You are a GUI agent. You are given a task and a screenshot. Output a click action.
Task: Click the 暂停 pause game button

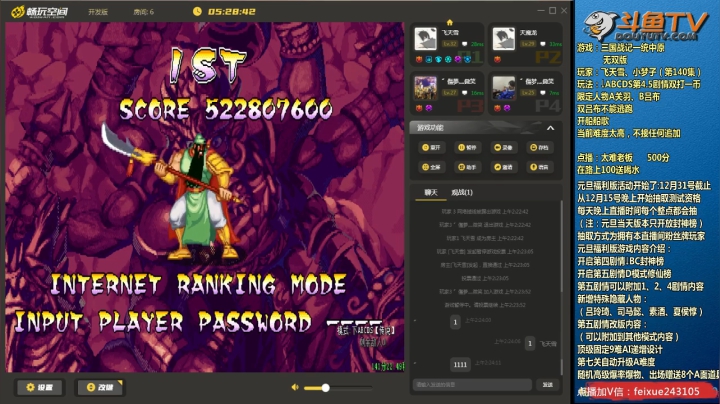point(467,147)
